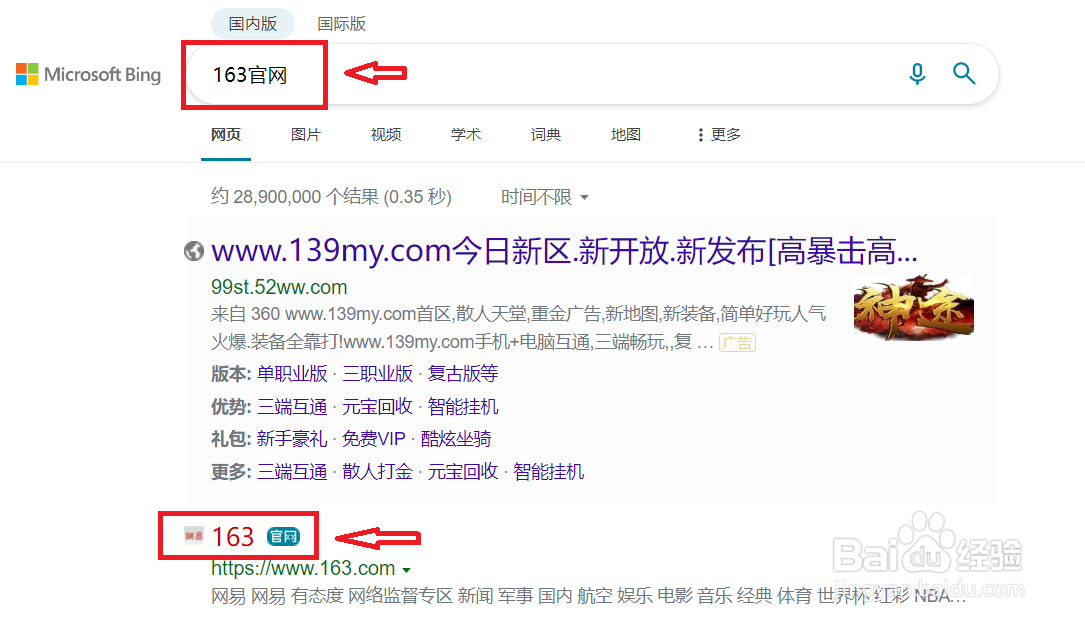Screen dimensions: 1085x627
Task: Switch to 国际版 search
Action: [x=341, y=24]
